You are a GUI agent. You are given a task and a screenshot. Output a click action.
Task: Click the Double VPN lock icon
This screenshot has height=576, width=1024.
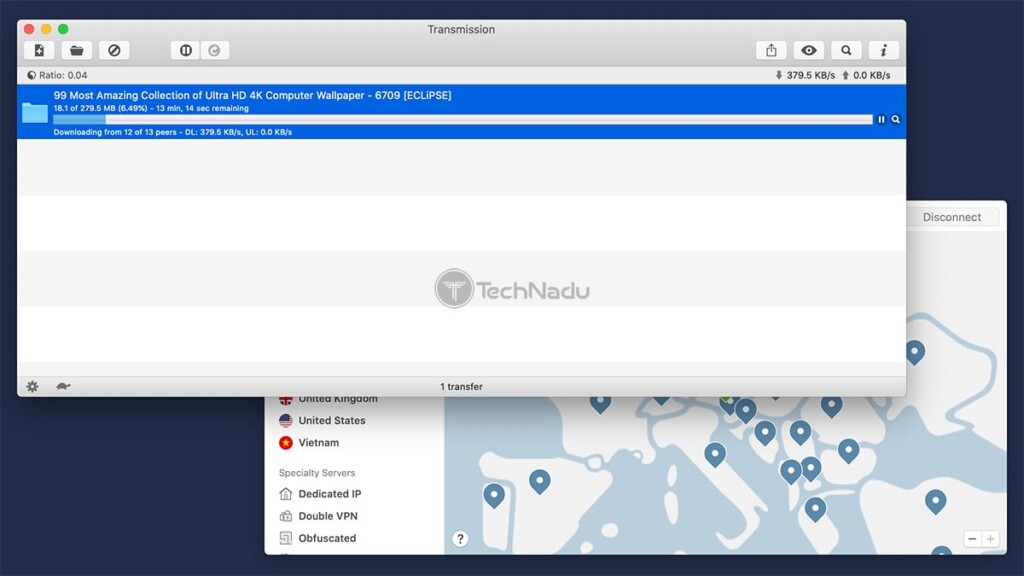pyautogui.click(x=285, y=516)
